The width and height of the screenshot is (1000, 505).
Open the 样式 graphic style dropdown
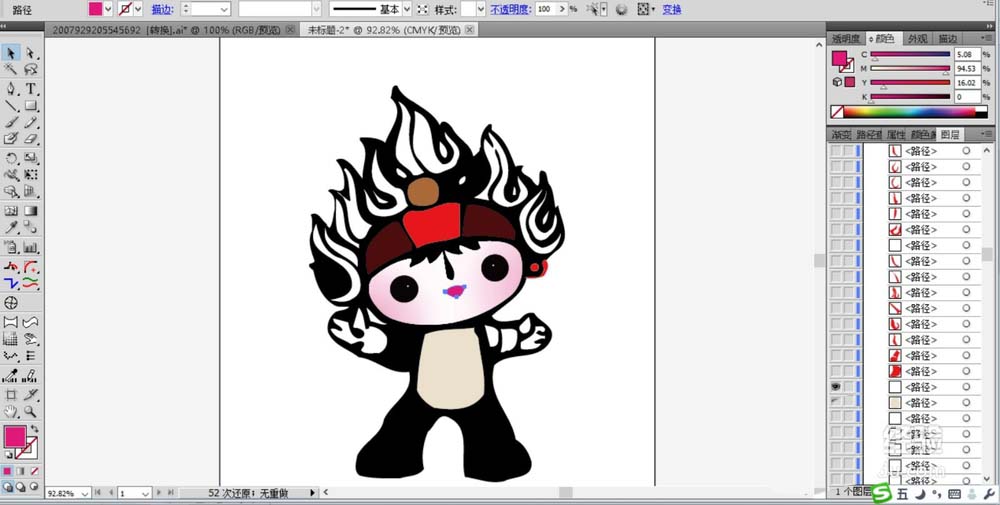point(481,9)
